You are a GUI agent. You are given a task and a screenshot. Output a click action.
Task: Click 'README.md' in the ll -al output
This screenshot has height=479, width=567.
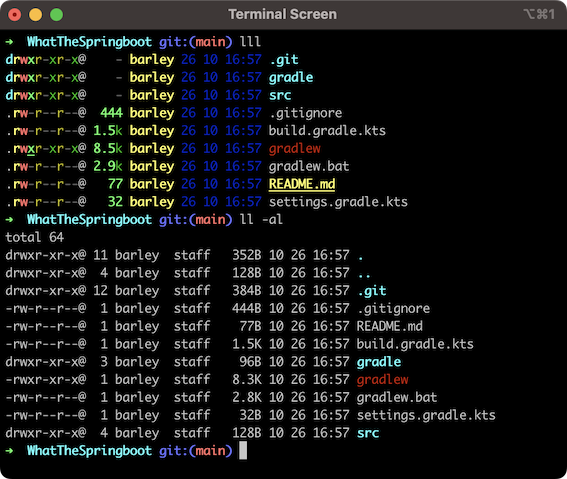[390, 326]
